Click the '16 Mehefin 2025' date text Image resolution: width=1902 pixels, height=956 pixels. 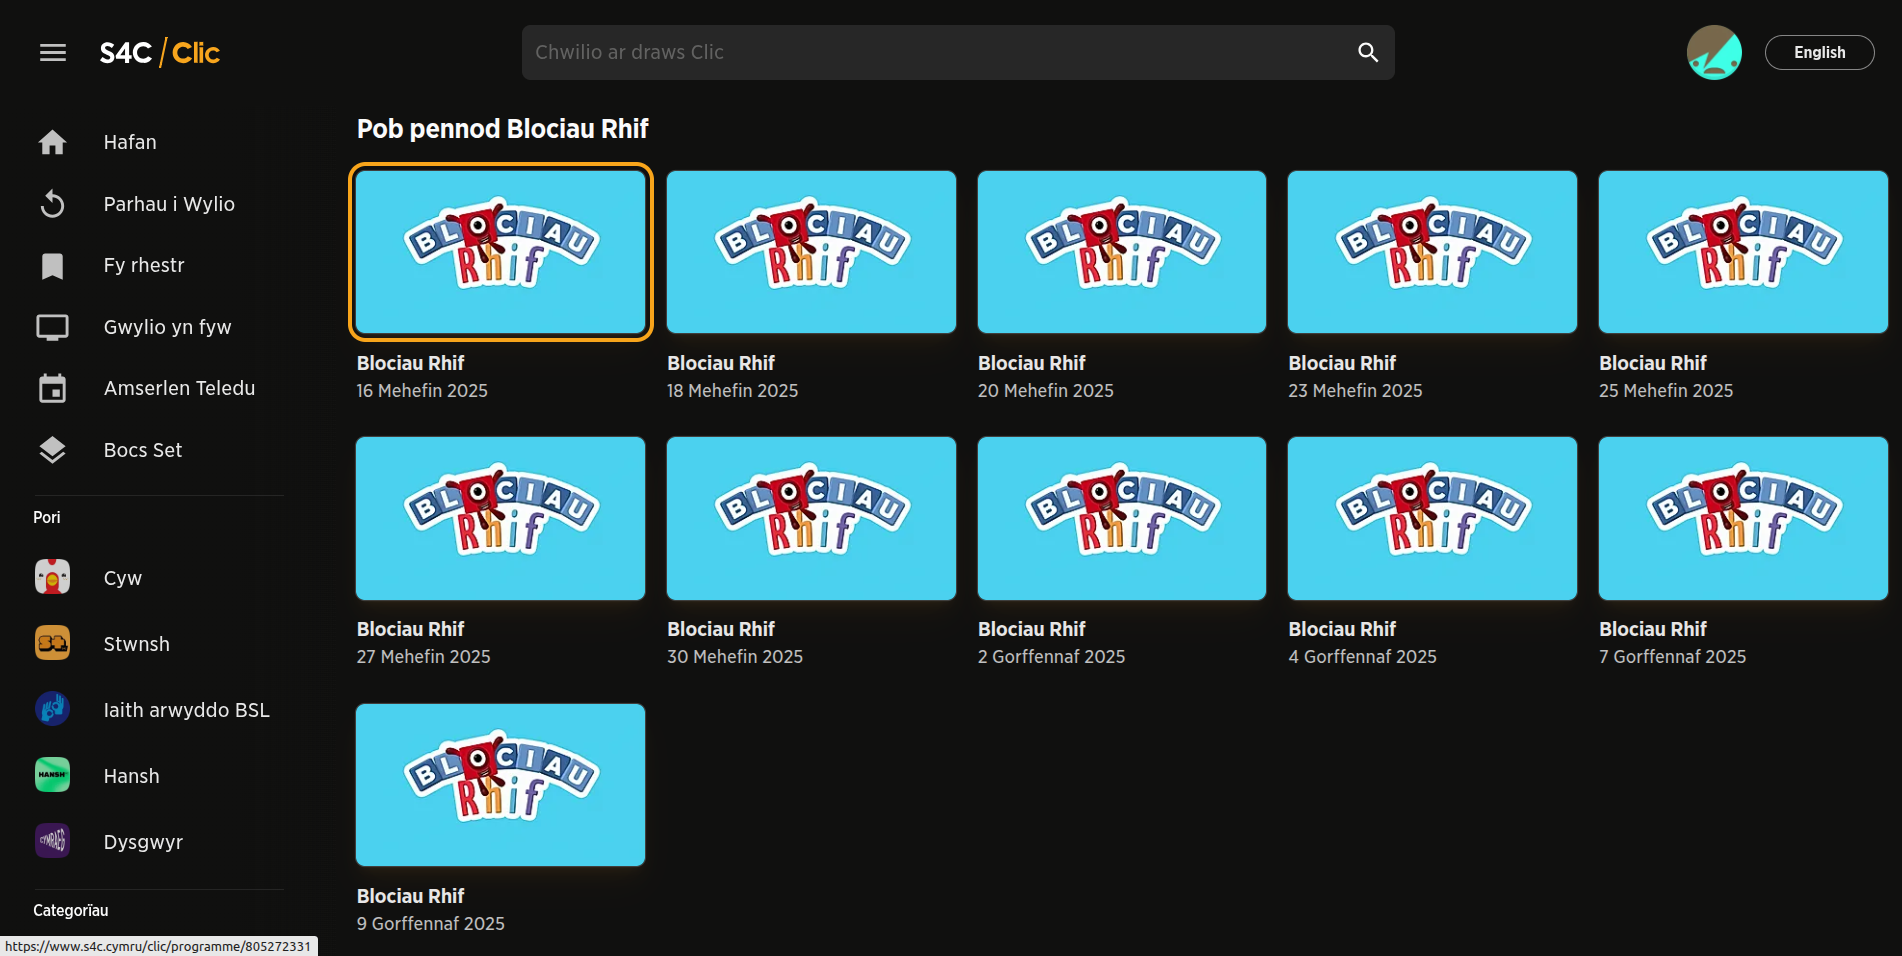(422, 391)
